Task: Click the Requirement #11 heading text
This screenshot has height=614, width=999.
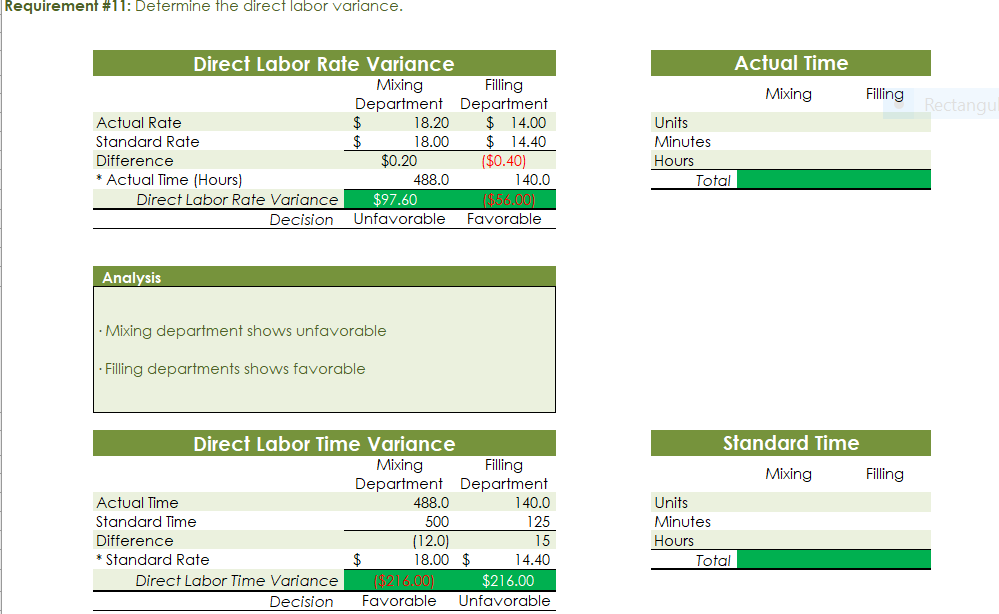Action: coord(203,6)
